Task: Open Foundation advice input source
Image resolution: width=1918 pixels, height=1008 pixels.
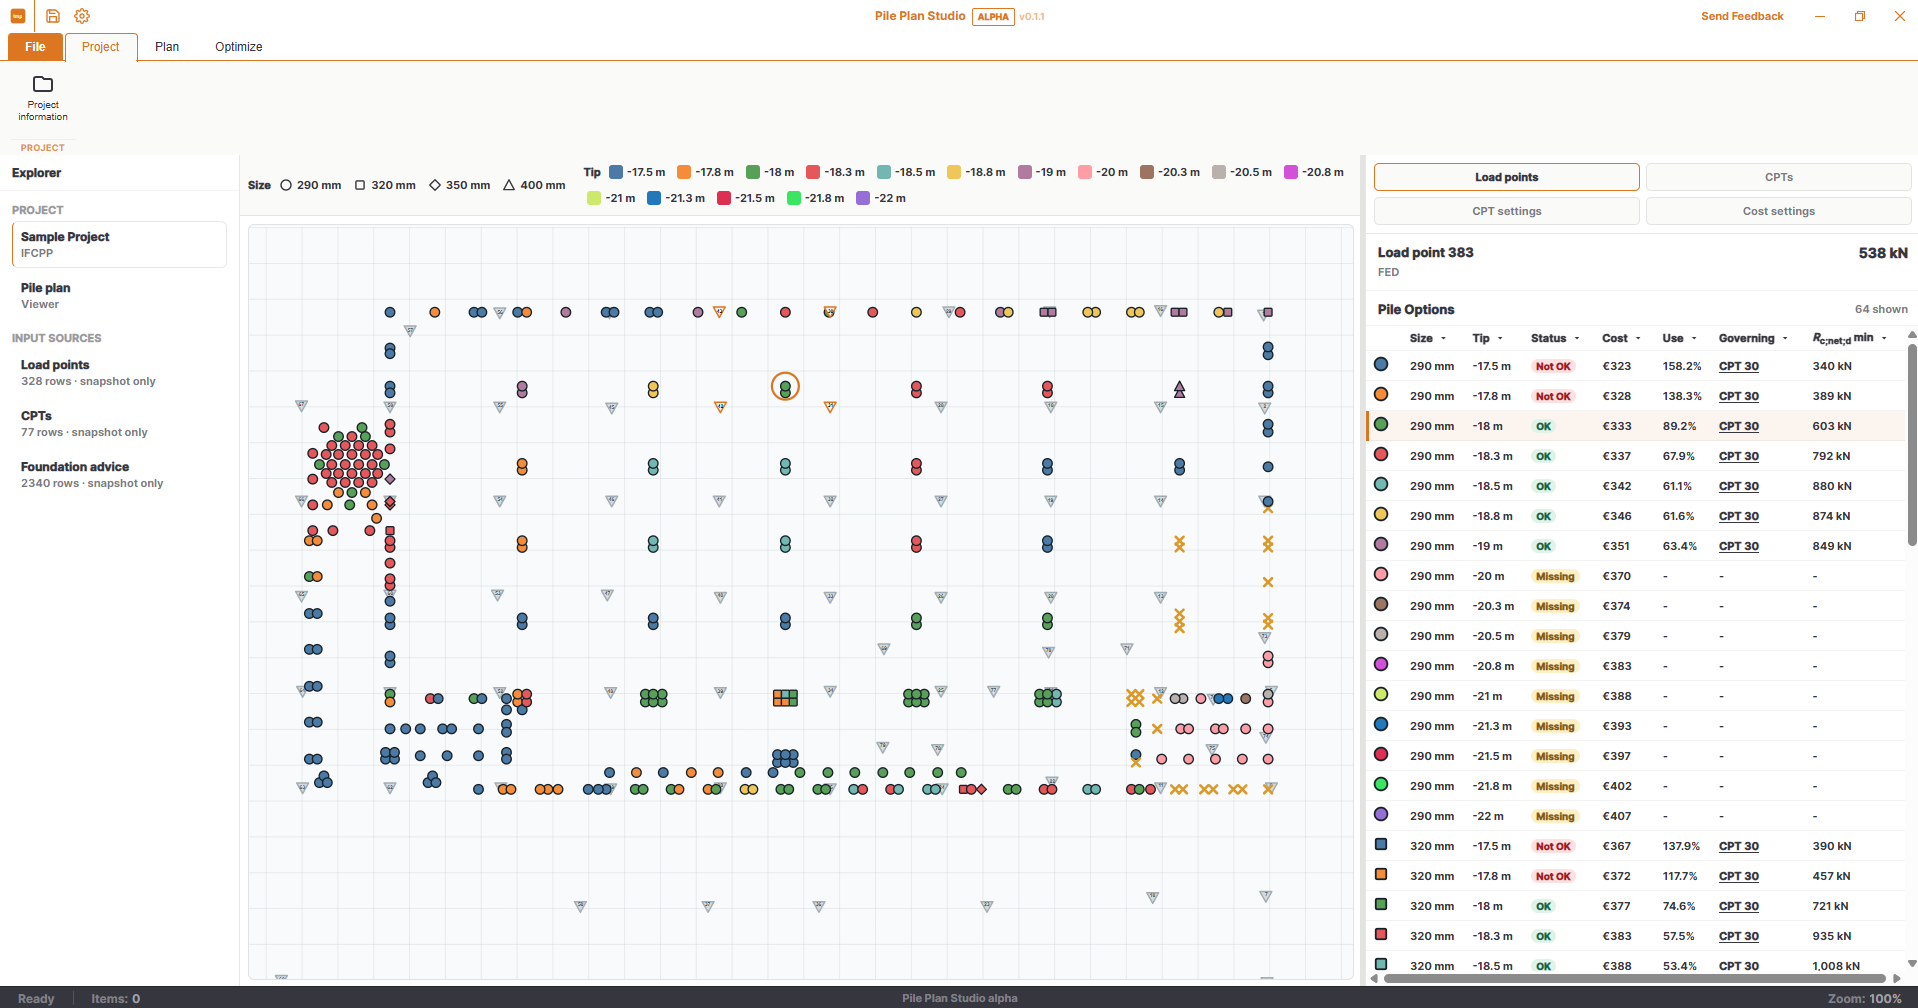Action: click(119, 474)
